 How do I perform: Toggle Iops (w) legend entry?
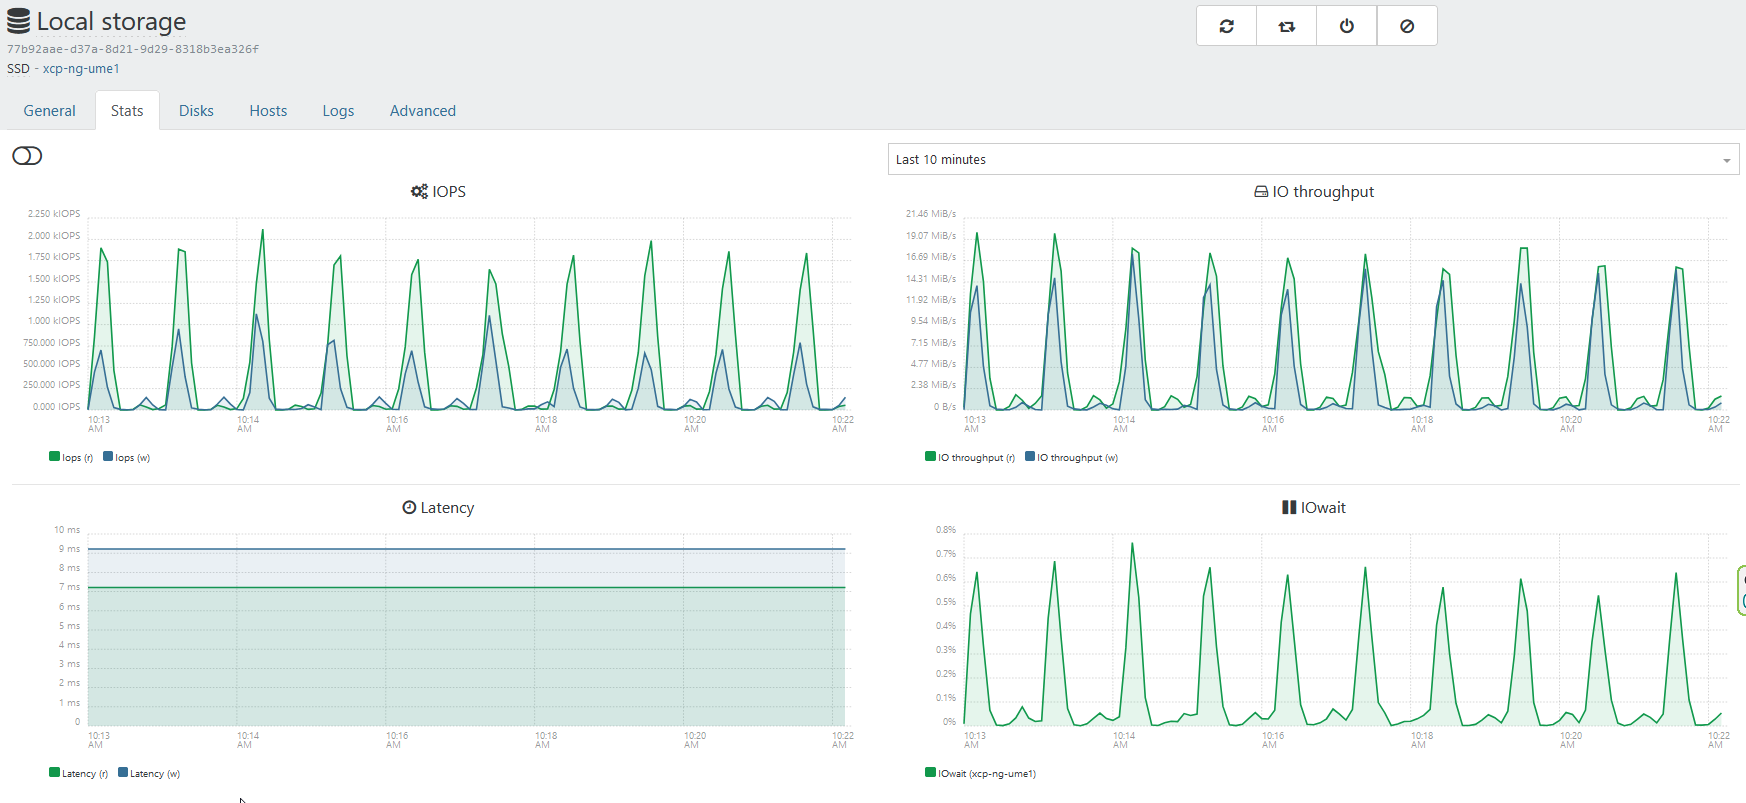tap(126, 457)
